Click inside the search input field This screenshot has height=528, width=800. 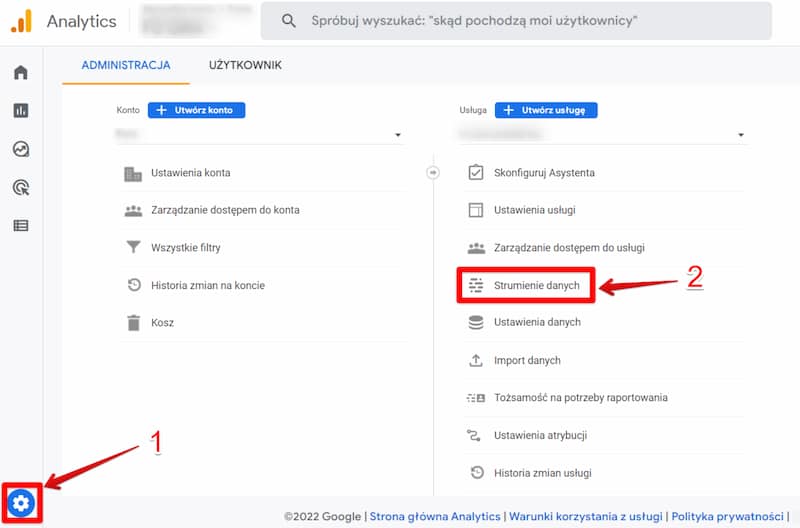coord(516,21)
